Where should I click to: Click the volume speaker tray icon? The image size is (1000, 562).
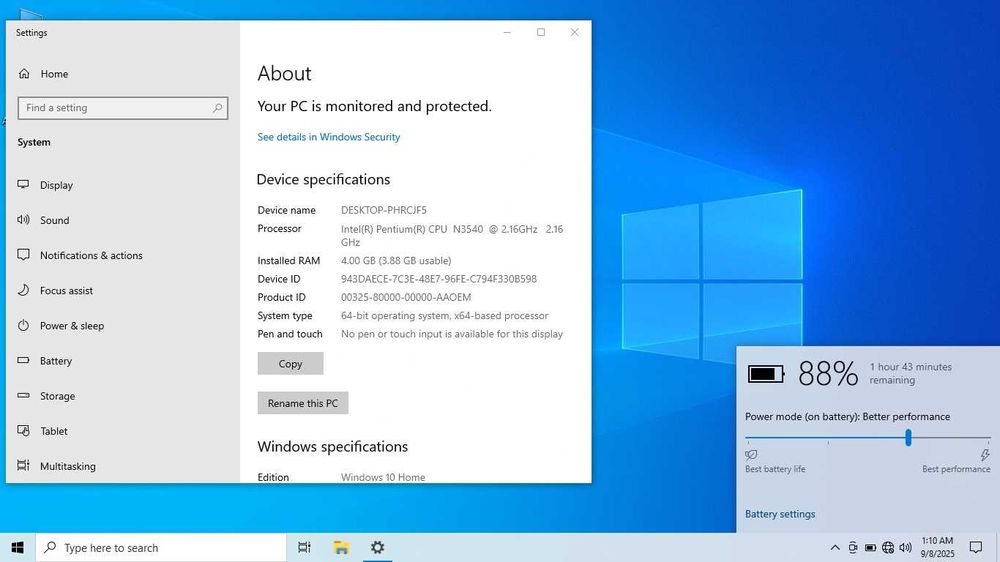905,547
